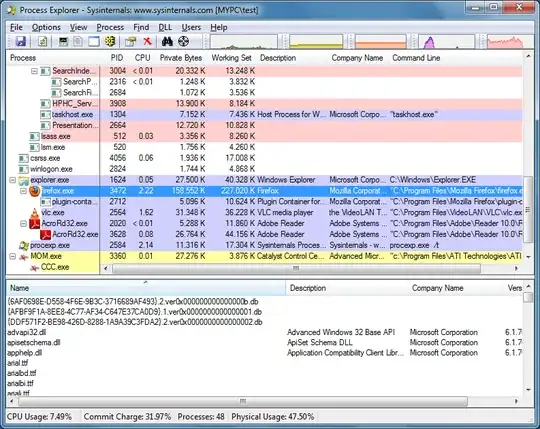The width and height of the screenshot is (540, 429).
Task: Select the plugin-conta... process row
Action: click(264, 201)
